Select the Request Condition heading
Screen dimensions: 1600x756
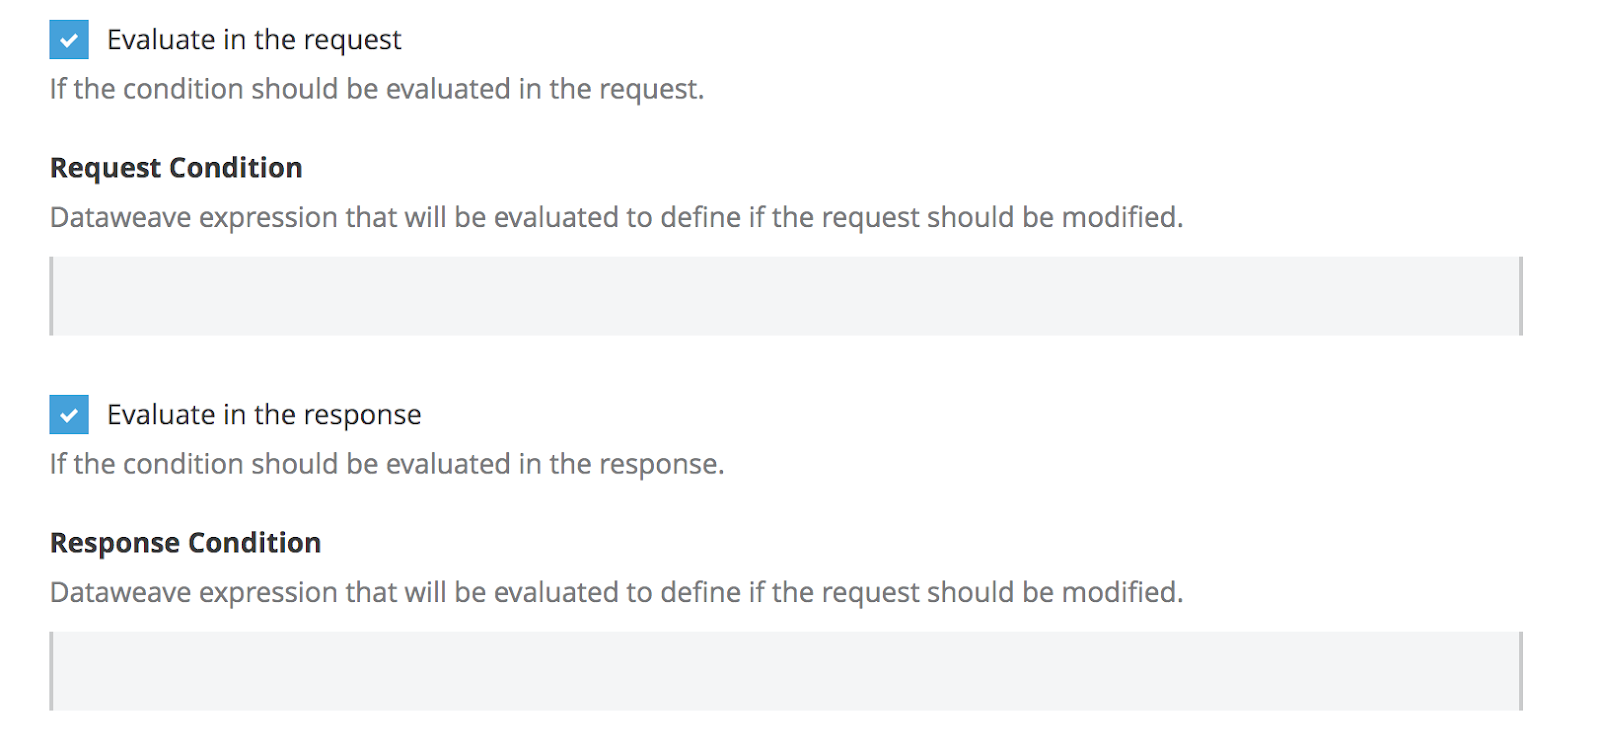point(175,167)
